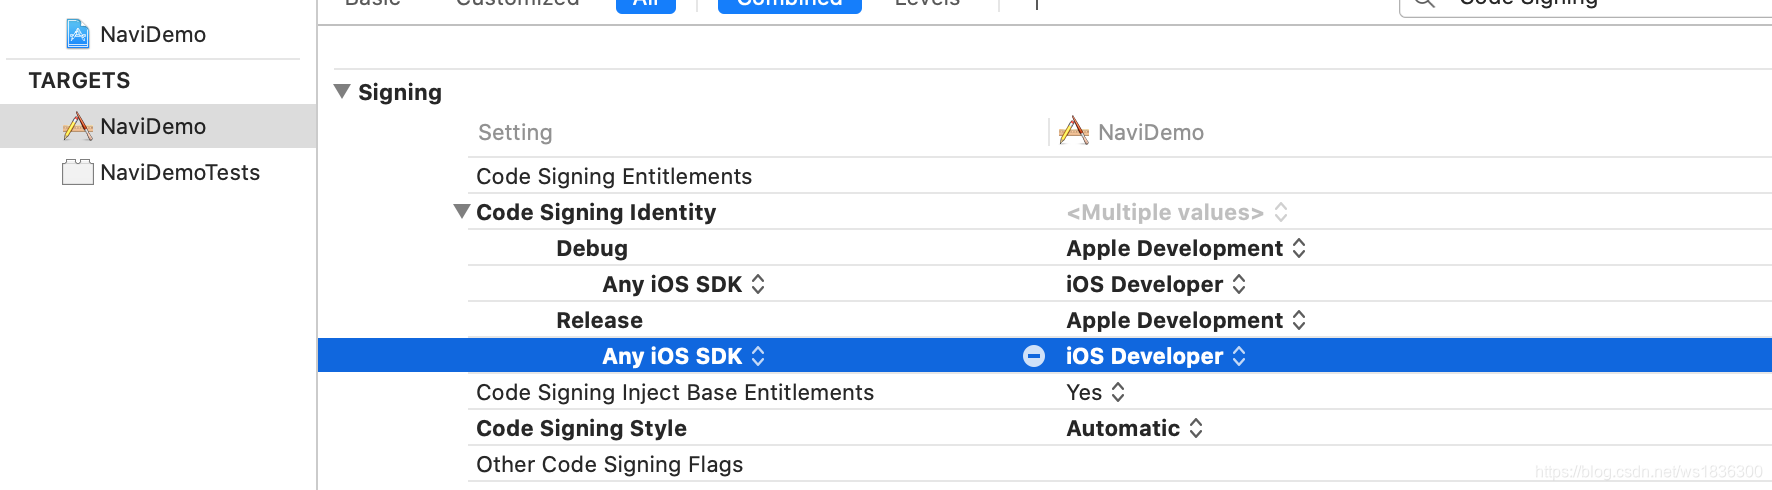1772x490 pixels.
Task: Open the selected Release row's iOS Developer popup
Action: [1156, 356]
